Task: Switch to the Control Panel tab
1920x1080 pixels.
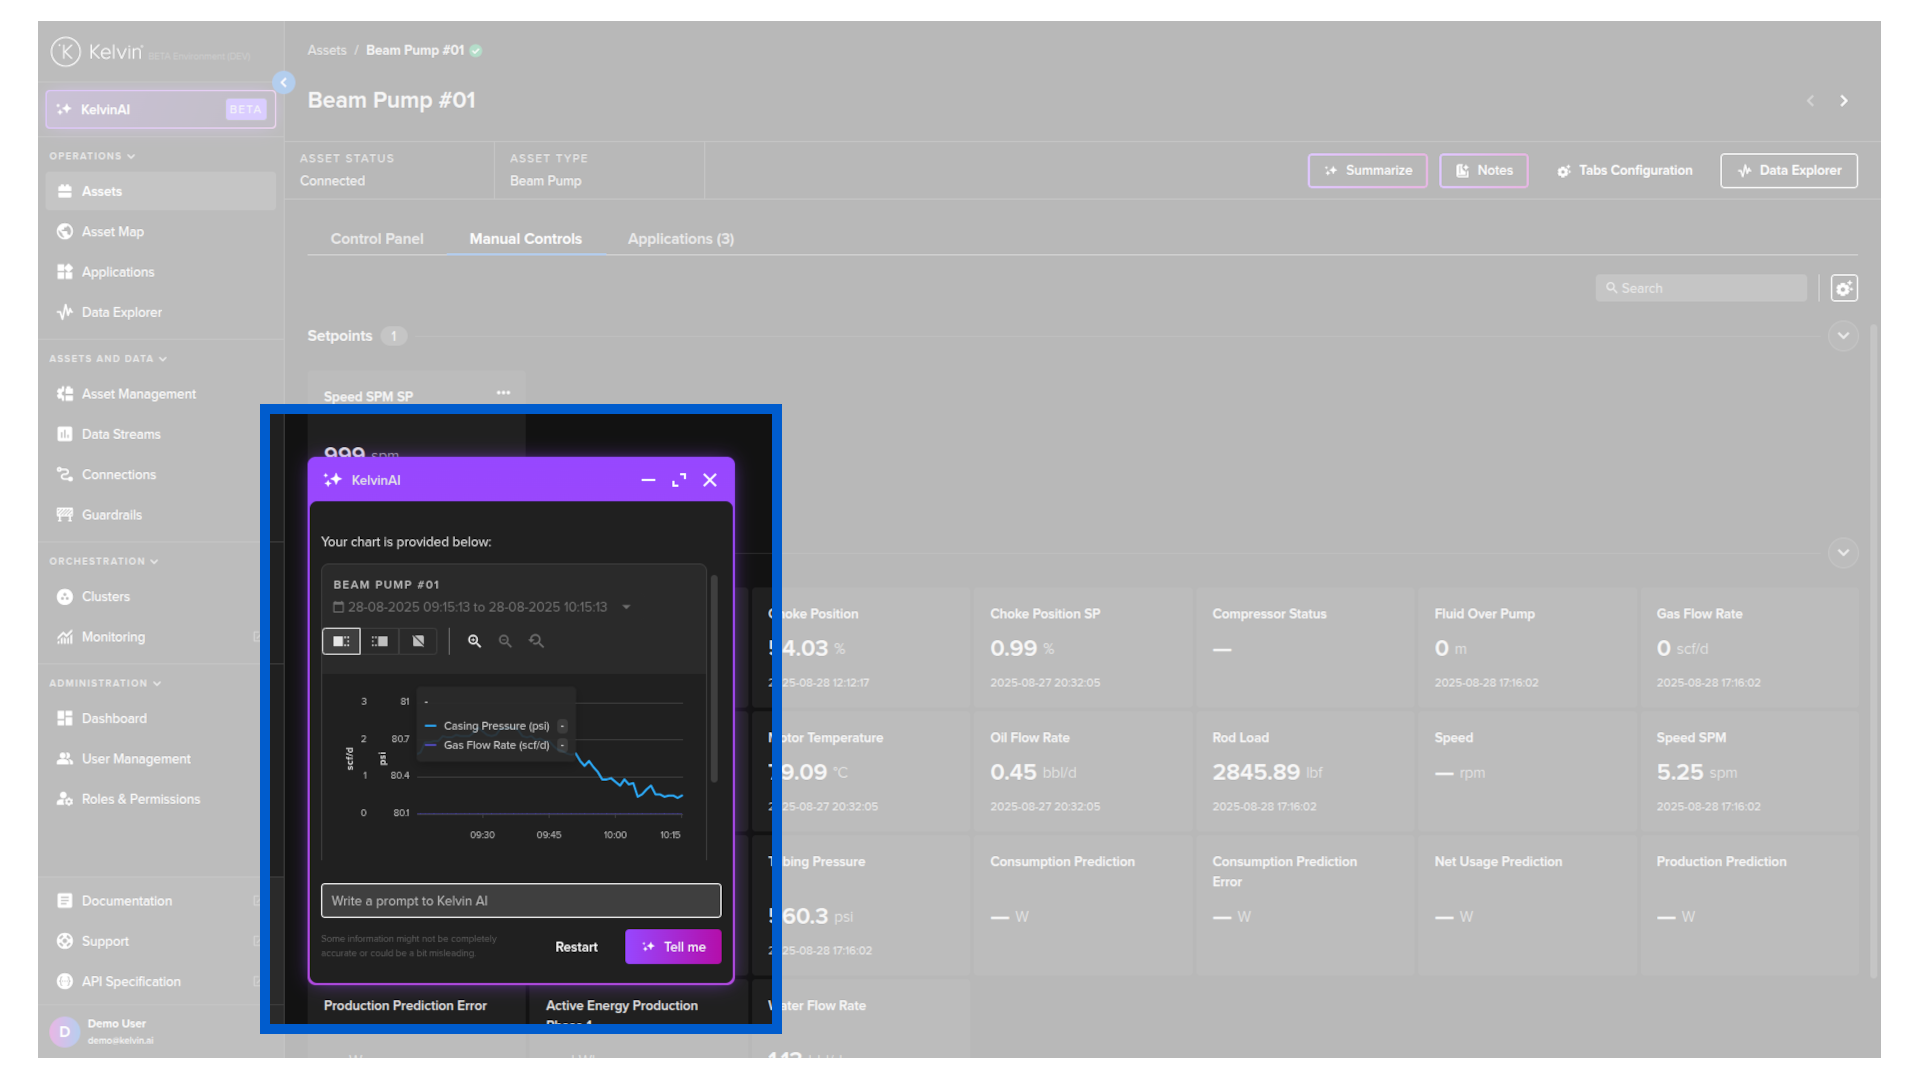Action: pyautogui.click(x=377, y=239)
